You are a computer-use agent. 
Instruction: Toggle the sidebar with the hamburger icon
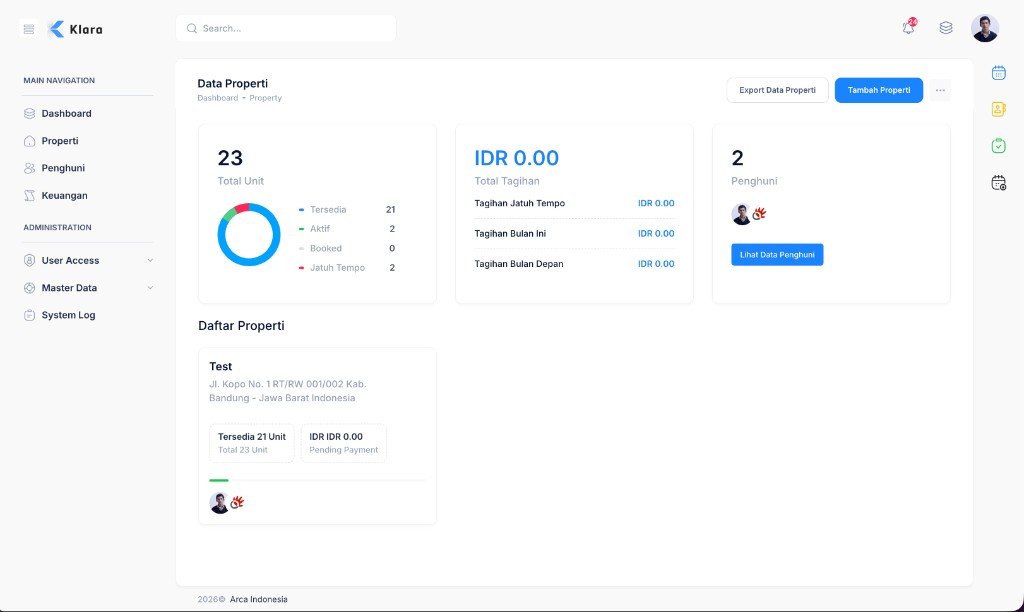[x=29, y=29]
